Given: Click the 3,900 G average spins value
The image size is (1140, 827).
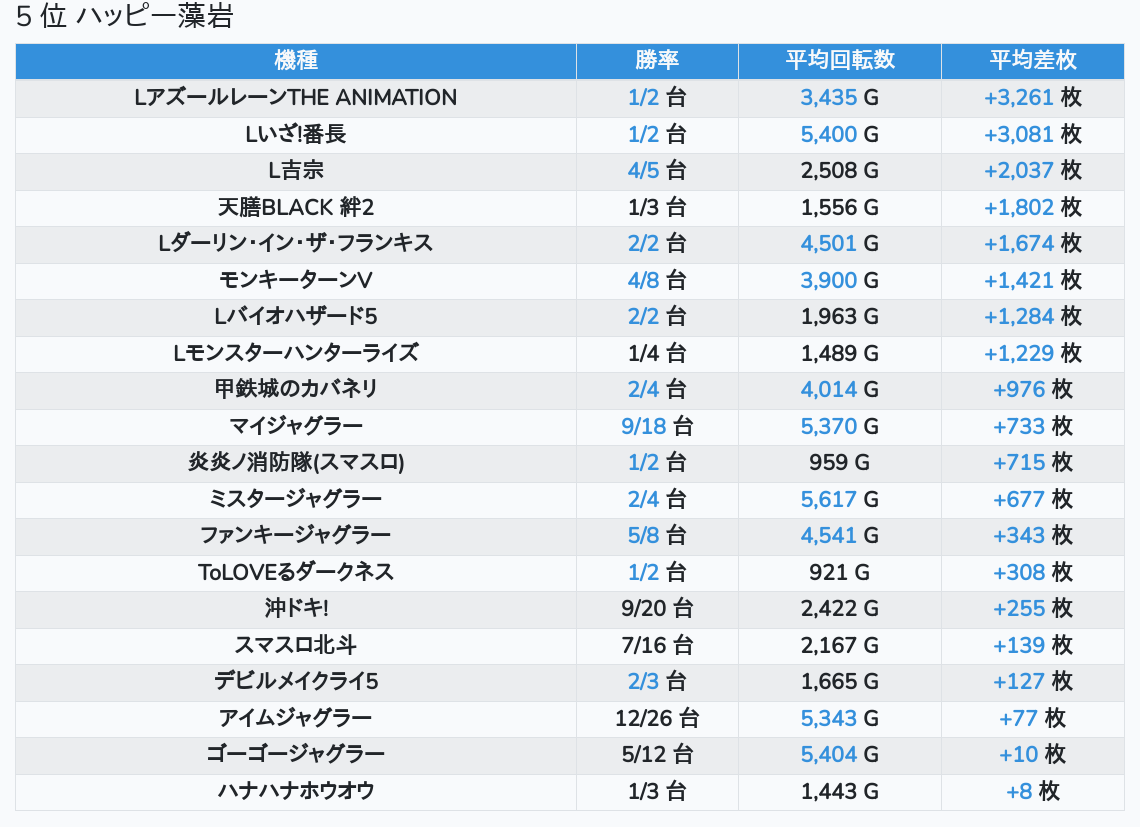Looking at the screenshot, I should click(840, 280).
